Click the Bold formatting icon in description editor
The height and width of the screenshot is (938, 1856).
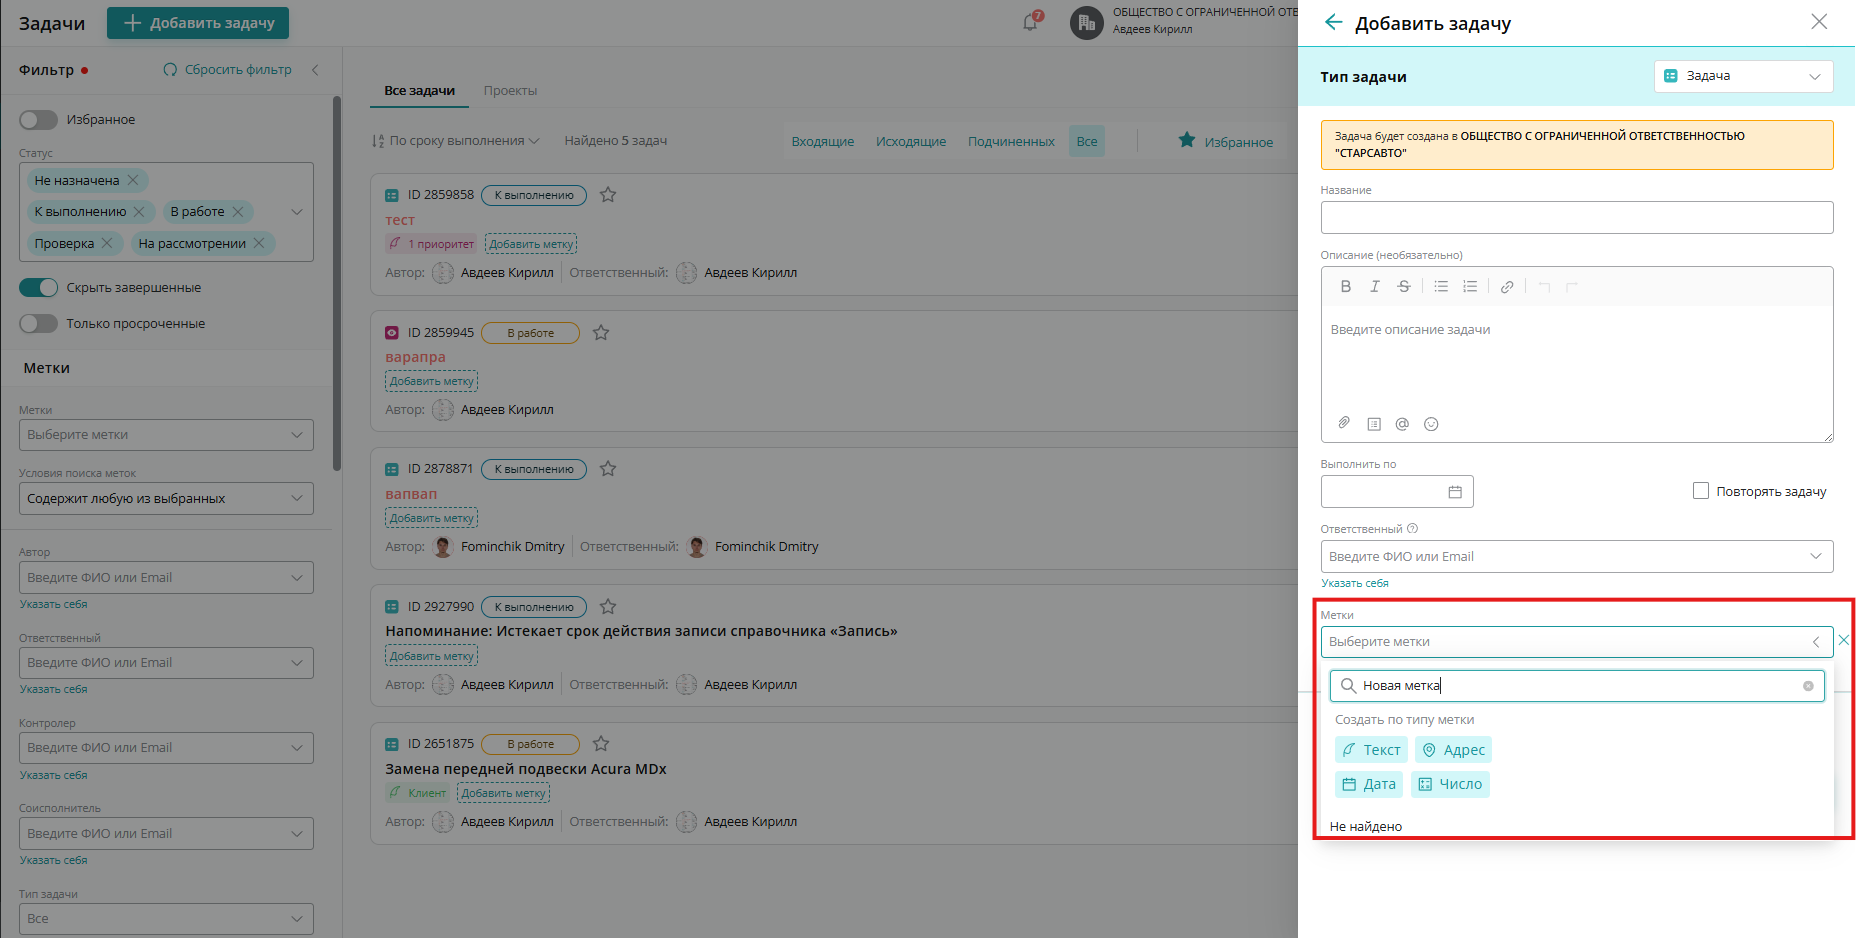pos(1345,287)
